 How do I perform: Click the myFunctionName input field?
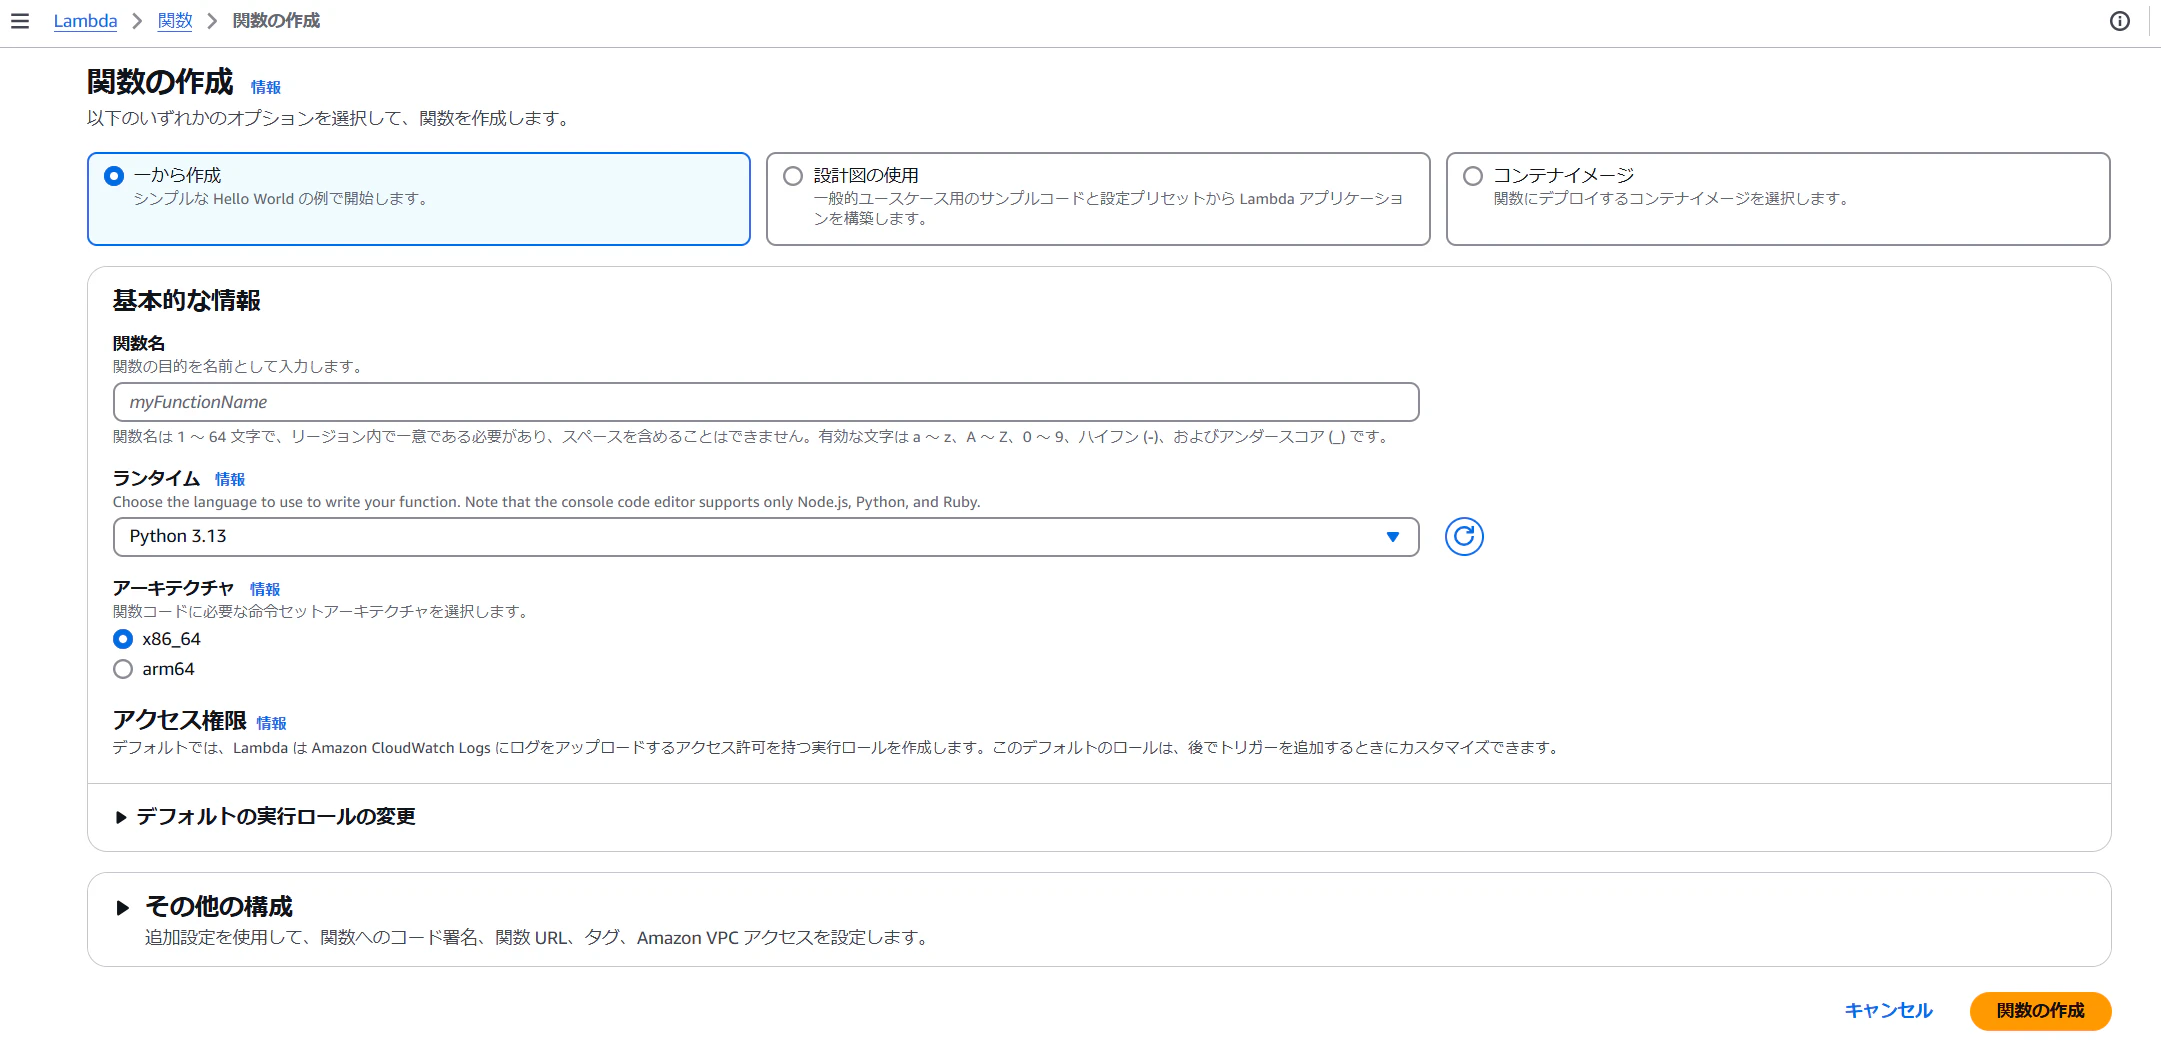click(x=766, y=402)
